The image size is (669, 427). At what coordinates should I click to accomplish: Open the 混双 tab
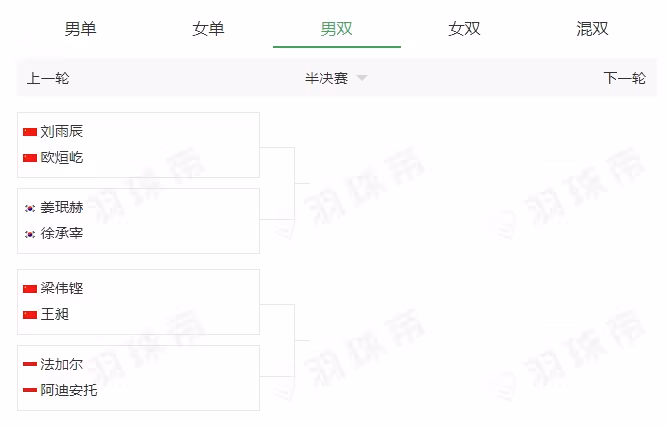point(592,29)
